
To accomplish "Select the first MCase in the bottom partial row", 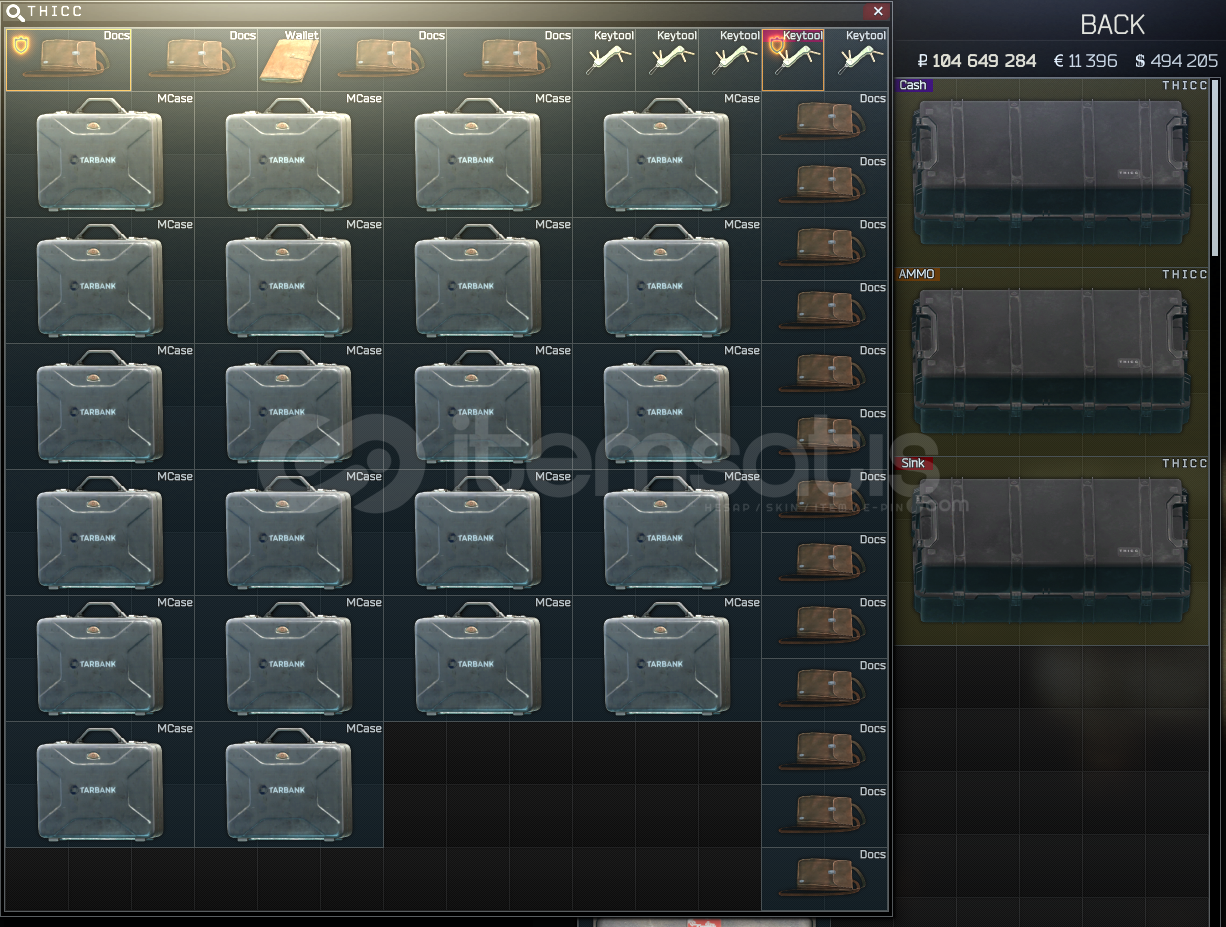I will click(x=100, y=784).
